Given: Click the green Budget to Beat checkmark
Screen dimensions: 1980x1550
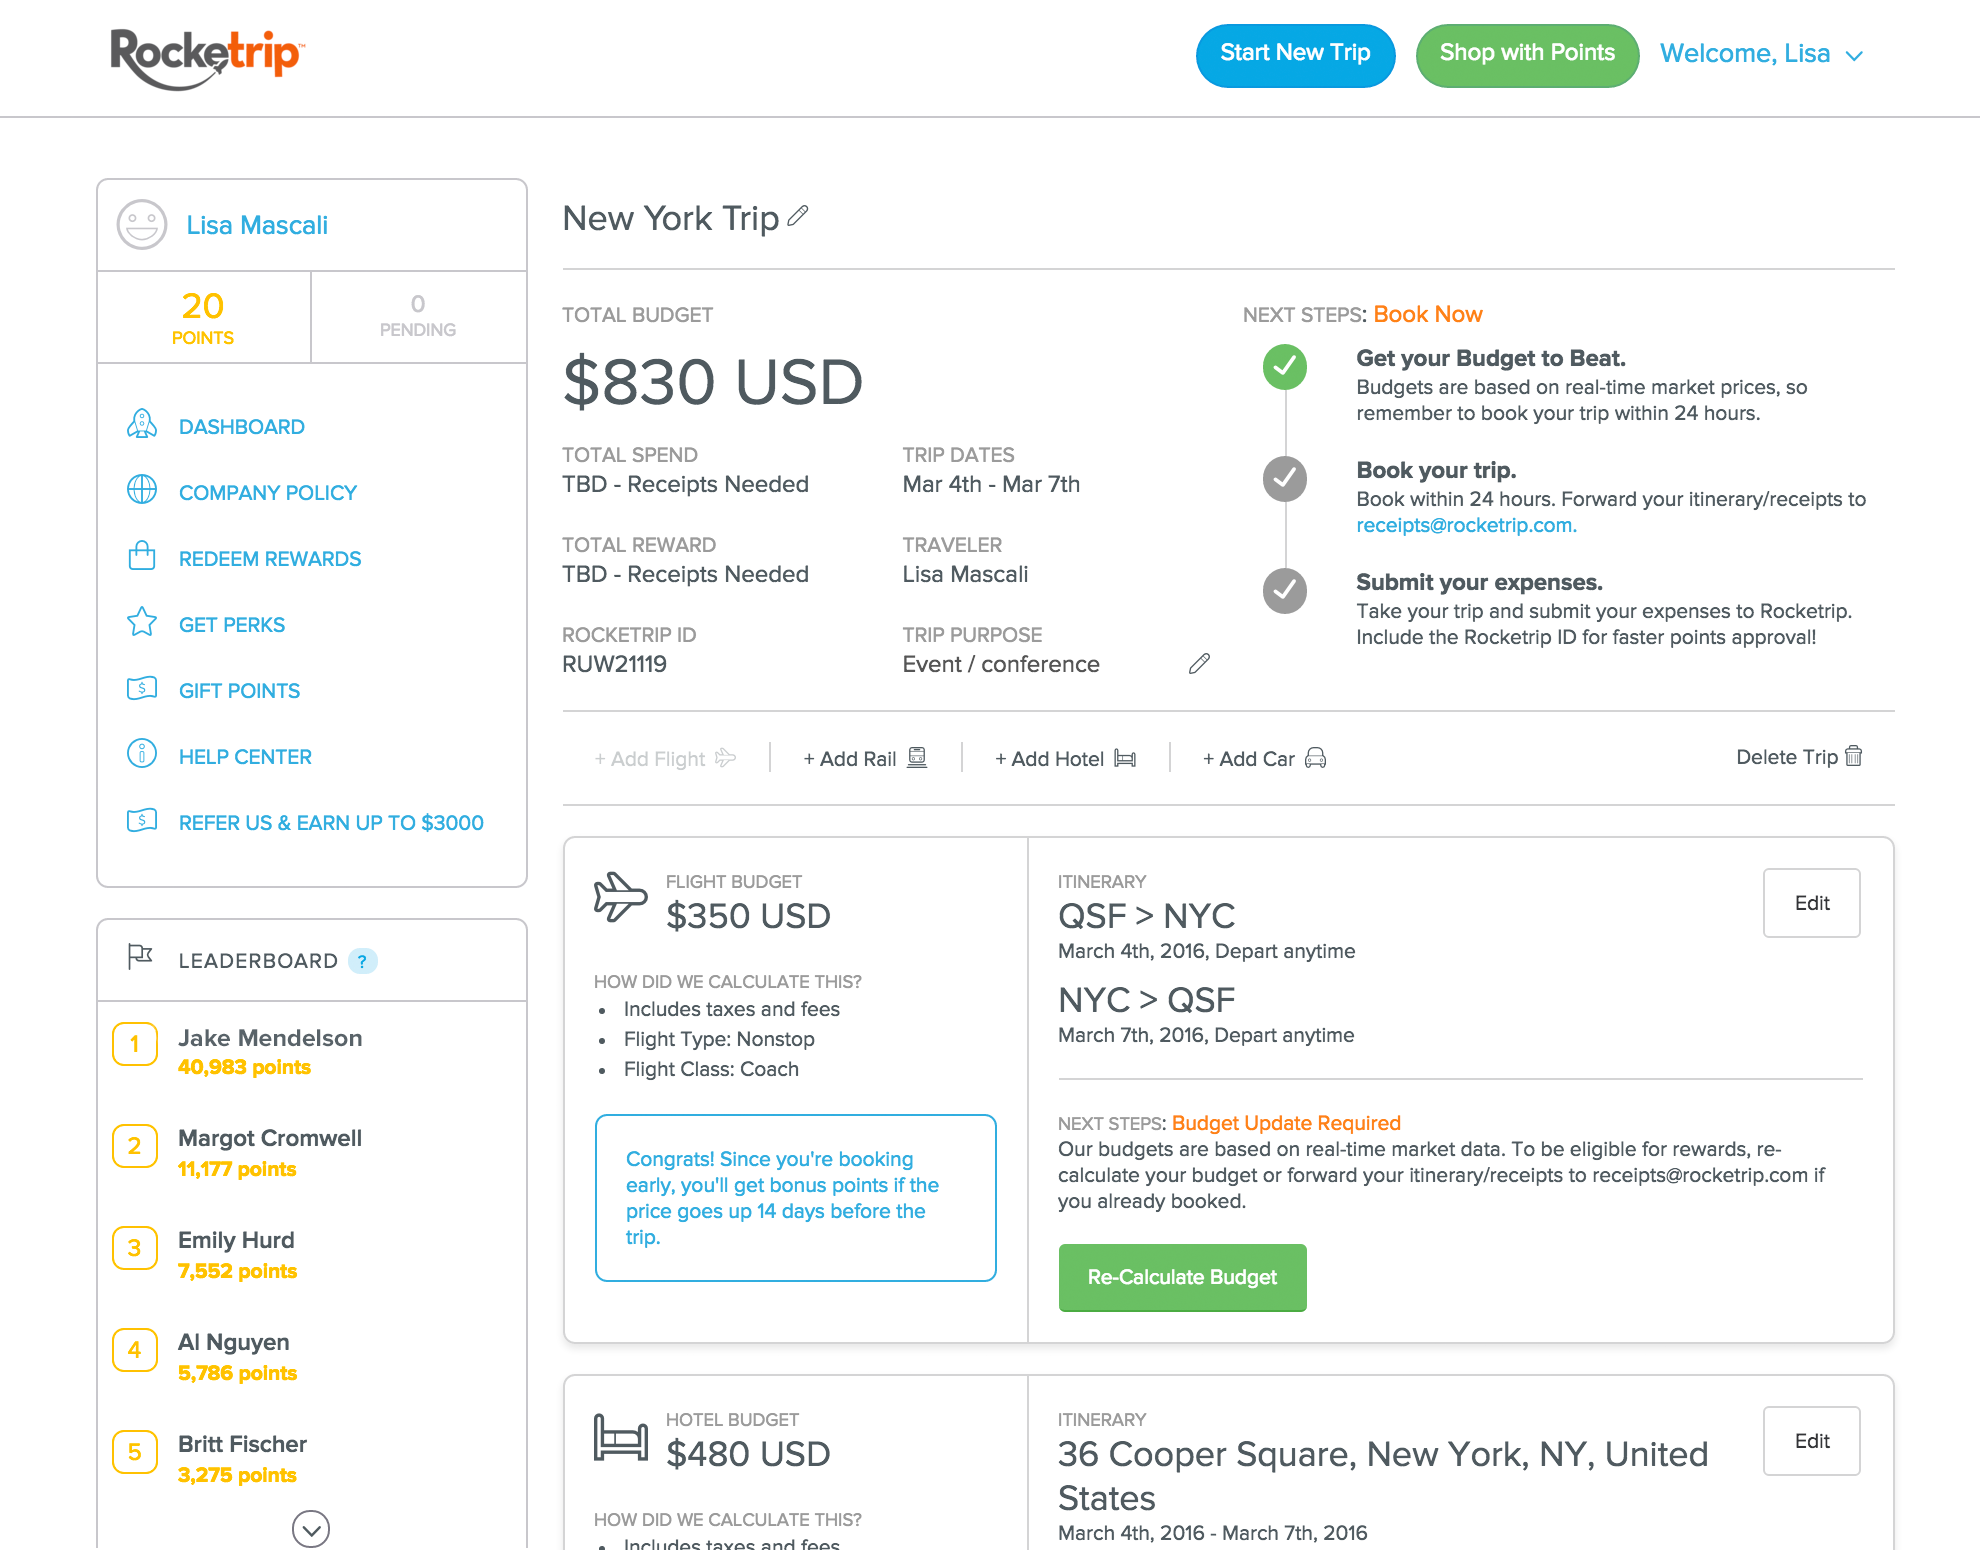Looking at the screenshot, I should pos(1285,367).
